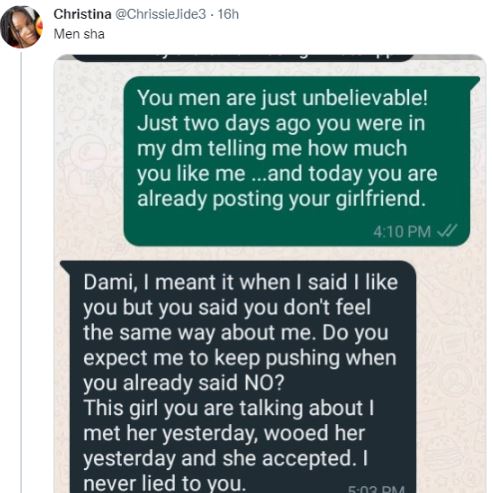Click the Christina display name
Viewport: 492px width, 493px height.
82,14
